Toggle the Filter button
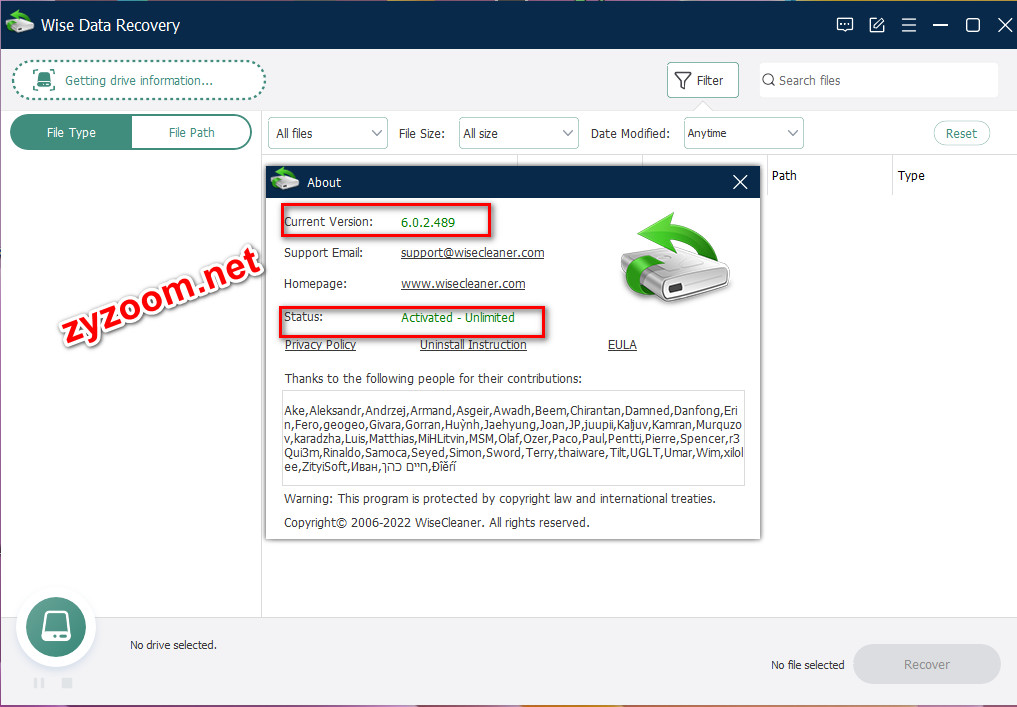Viewport: 1017px width, 707px height. tap(702, 80)
